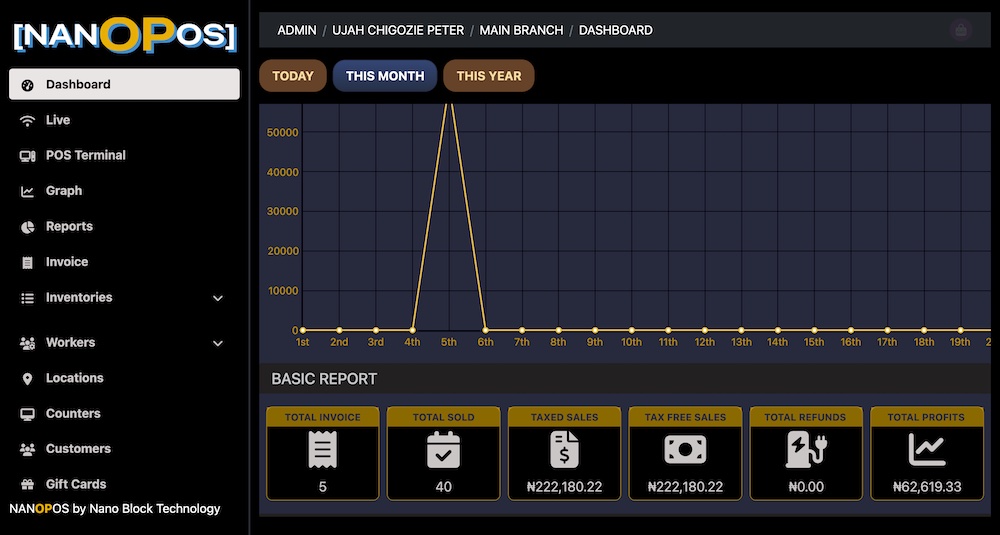Click the Total Invoice receipt icon
1000x535 pixels.
323,449
